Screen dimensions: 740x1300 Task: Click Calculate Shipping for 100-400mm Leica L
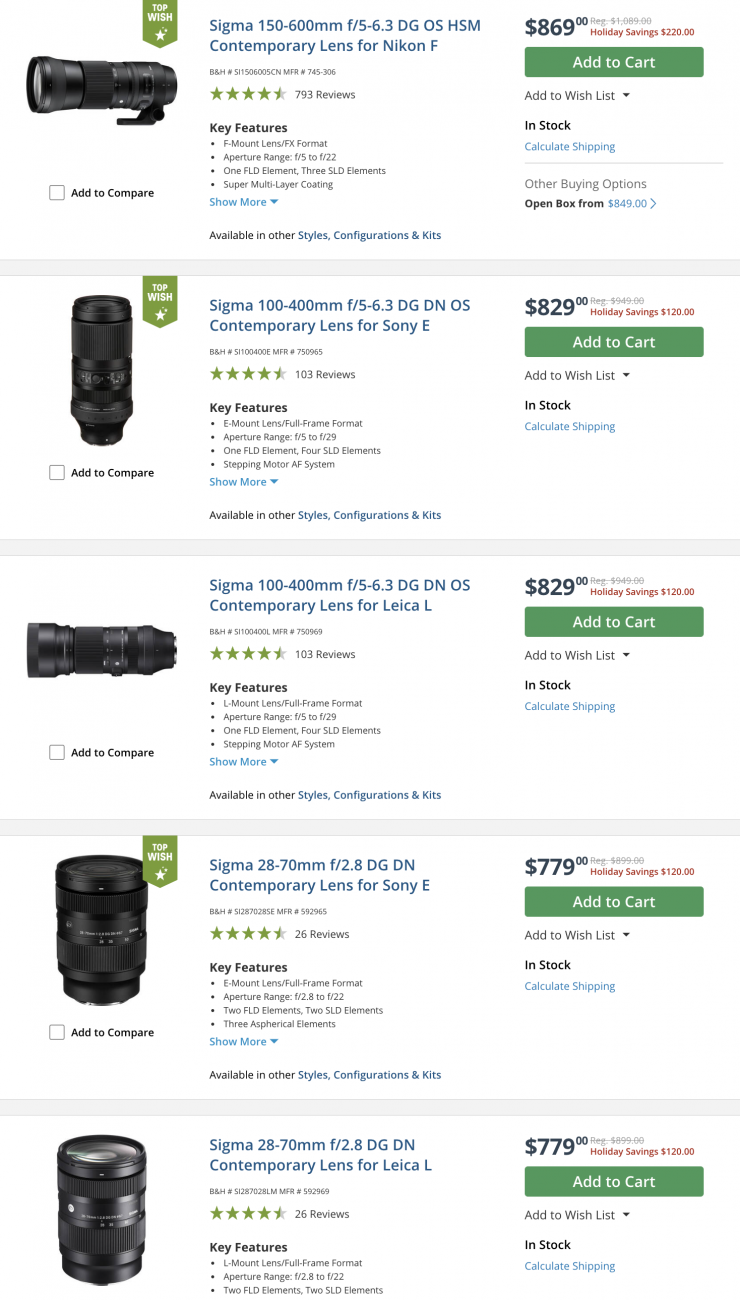point(569,706)
